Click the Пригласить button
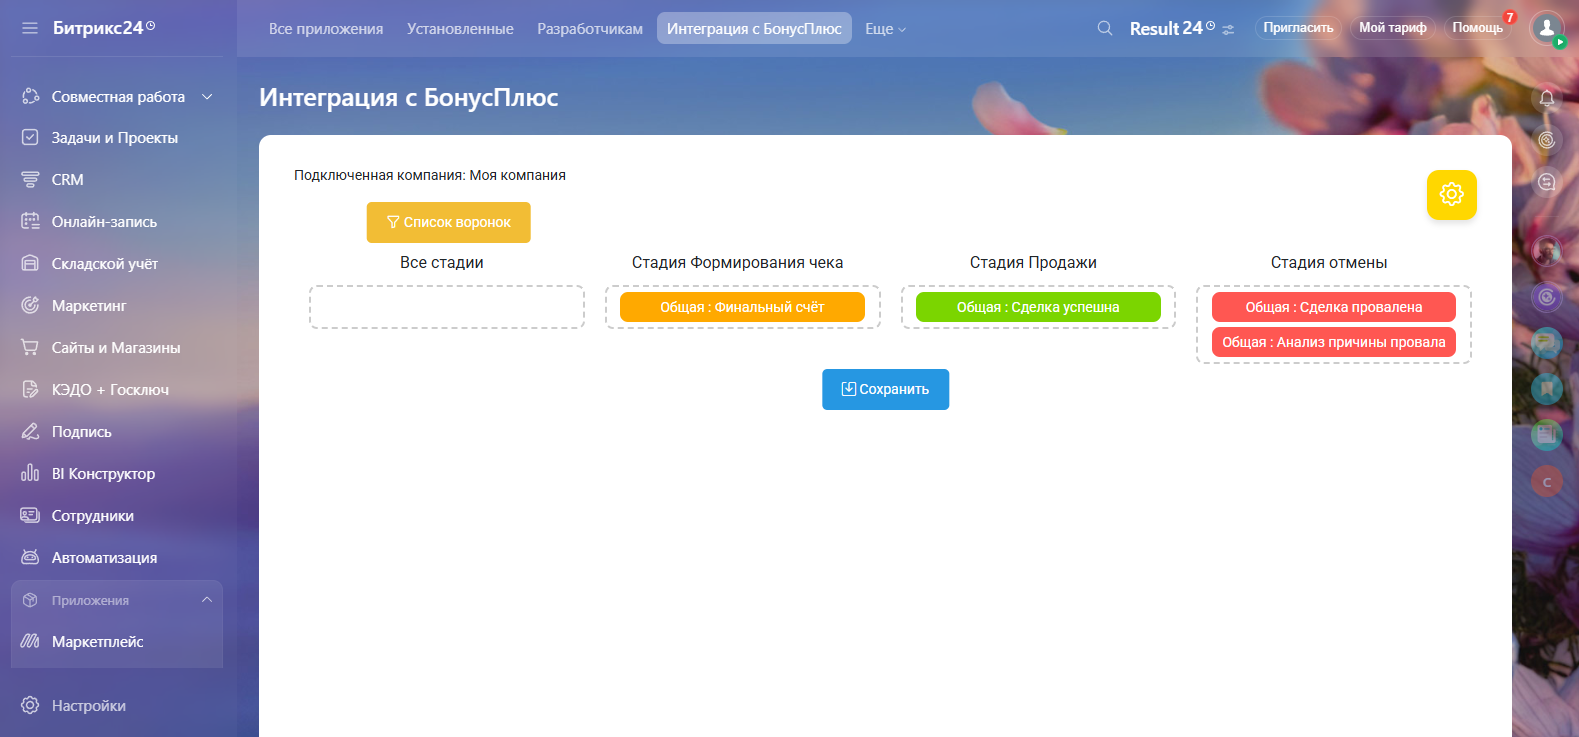This screenshot has height=737, width=1579. (1298, 28)
